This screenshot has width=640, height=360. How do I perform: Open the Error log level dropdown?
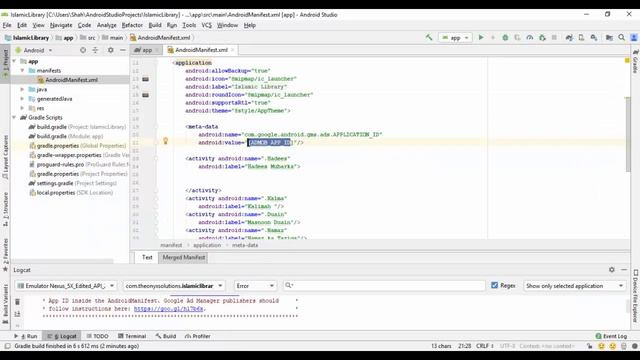click(x=255, y=286)
